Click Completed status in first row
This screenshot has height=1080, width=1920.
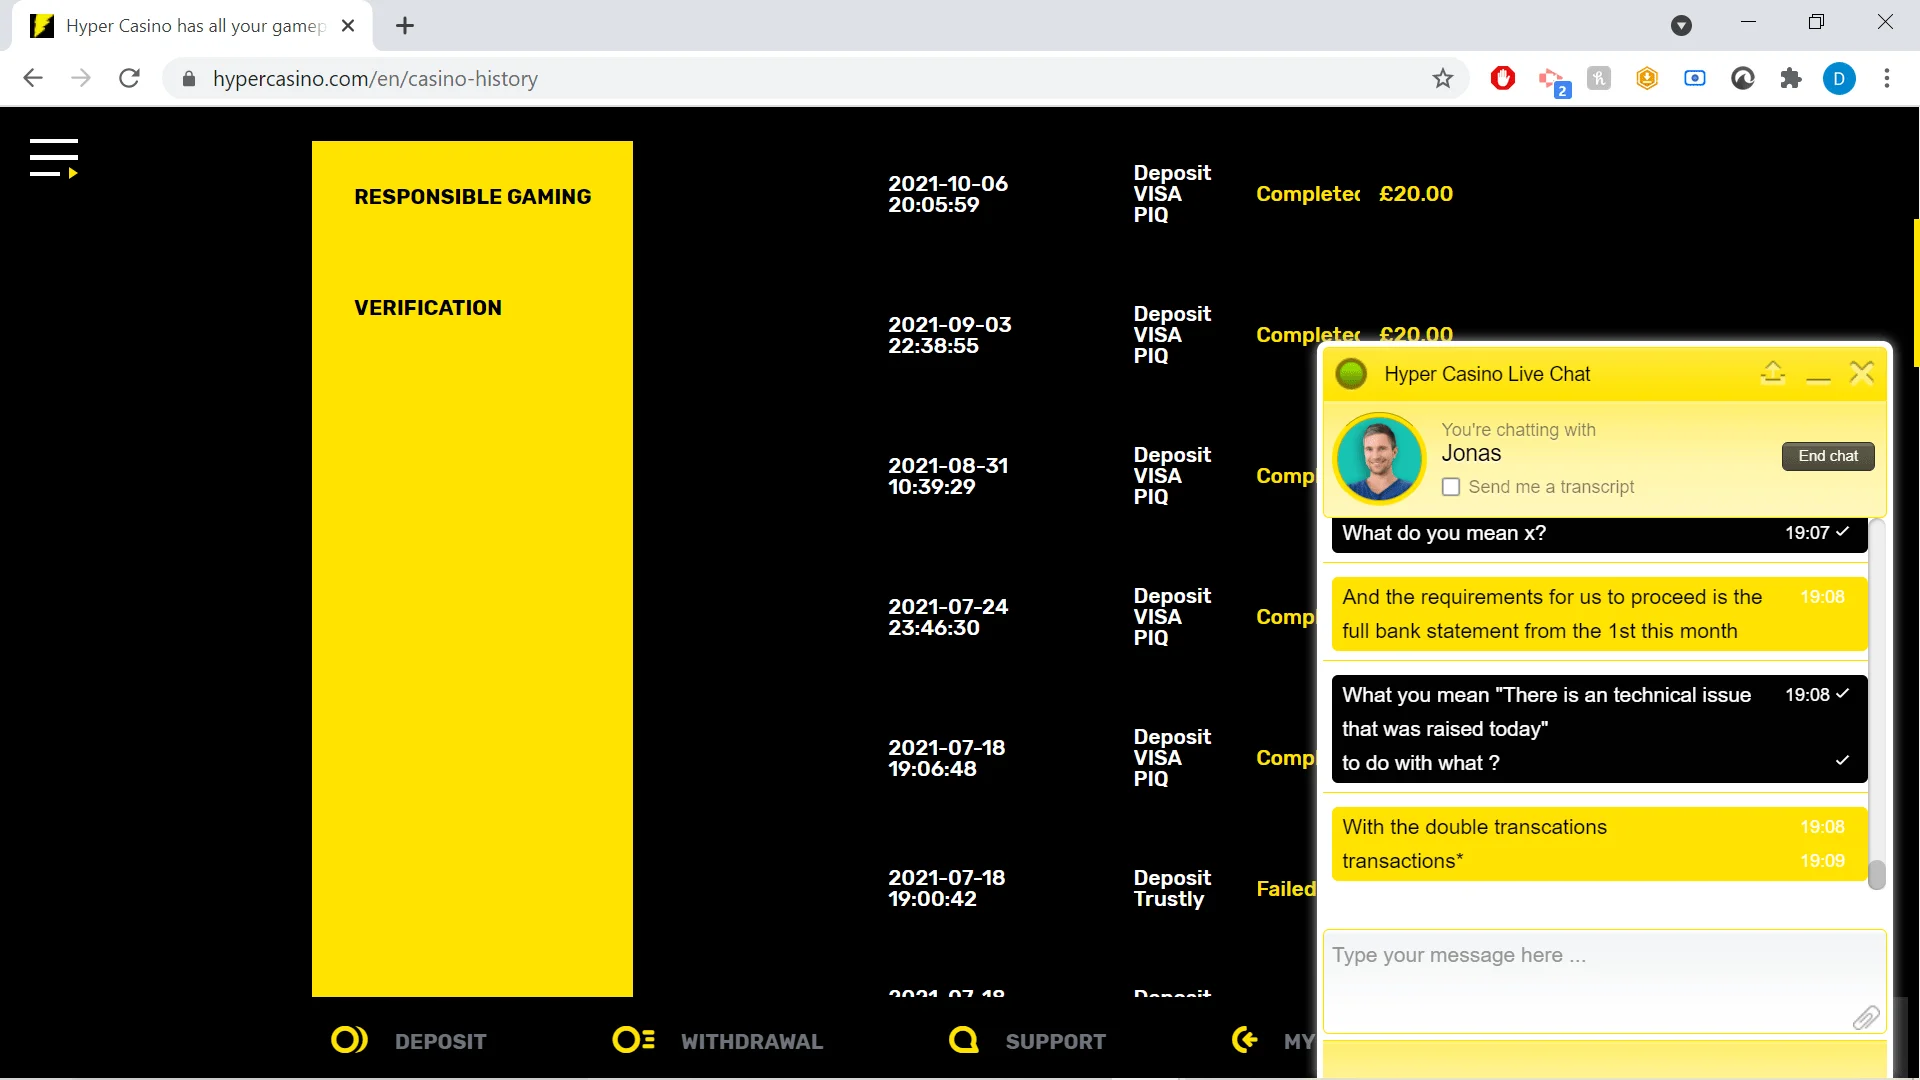coord(1308,194)
